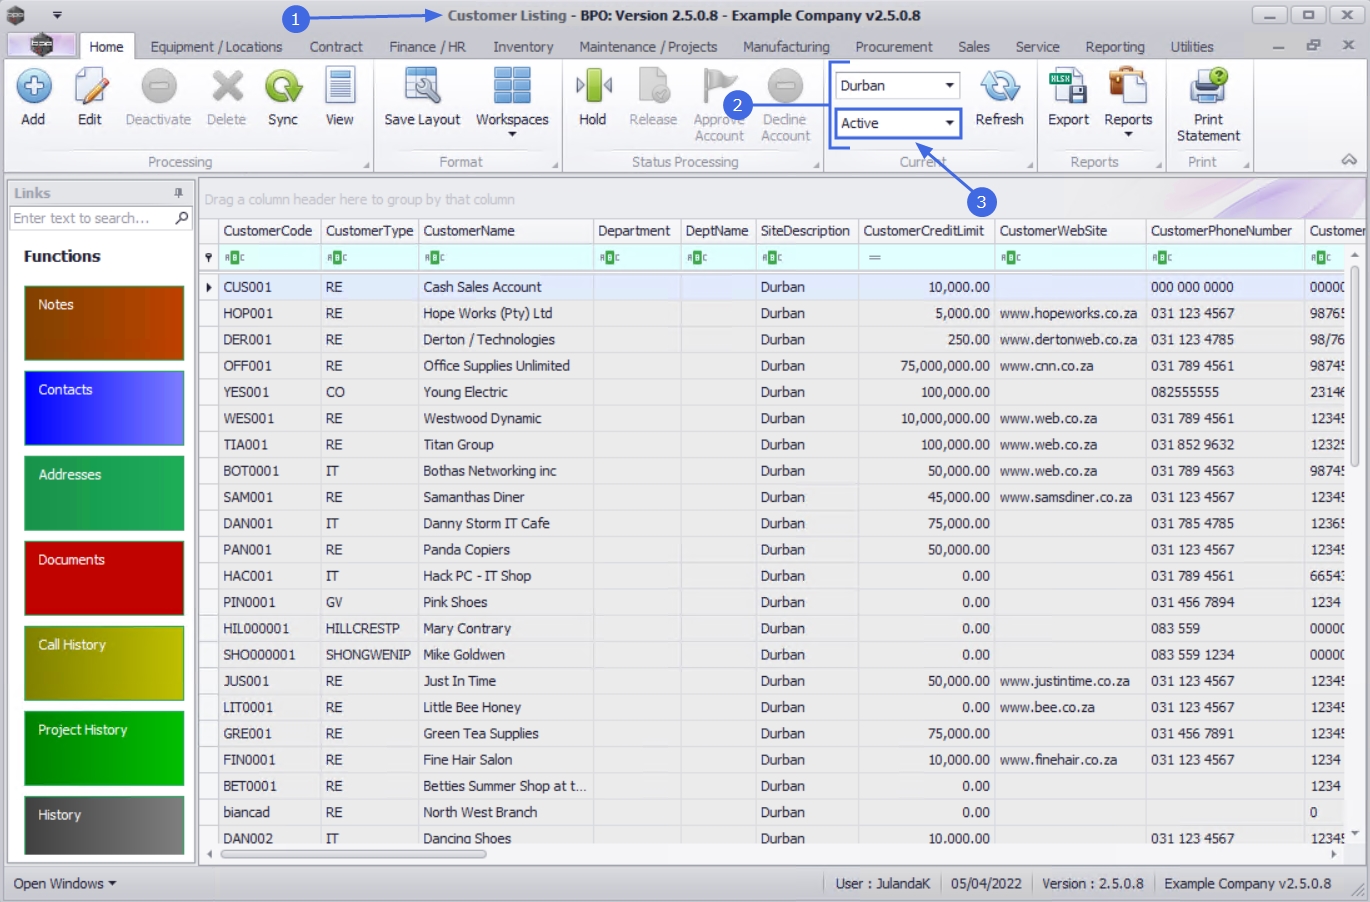Expand Open Windows list
Viewport: 1370px width, 902px height.
(x=65, y=884)
